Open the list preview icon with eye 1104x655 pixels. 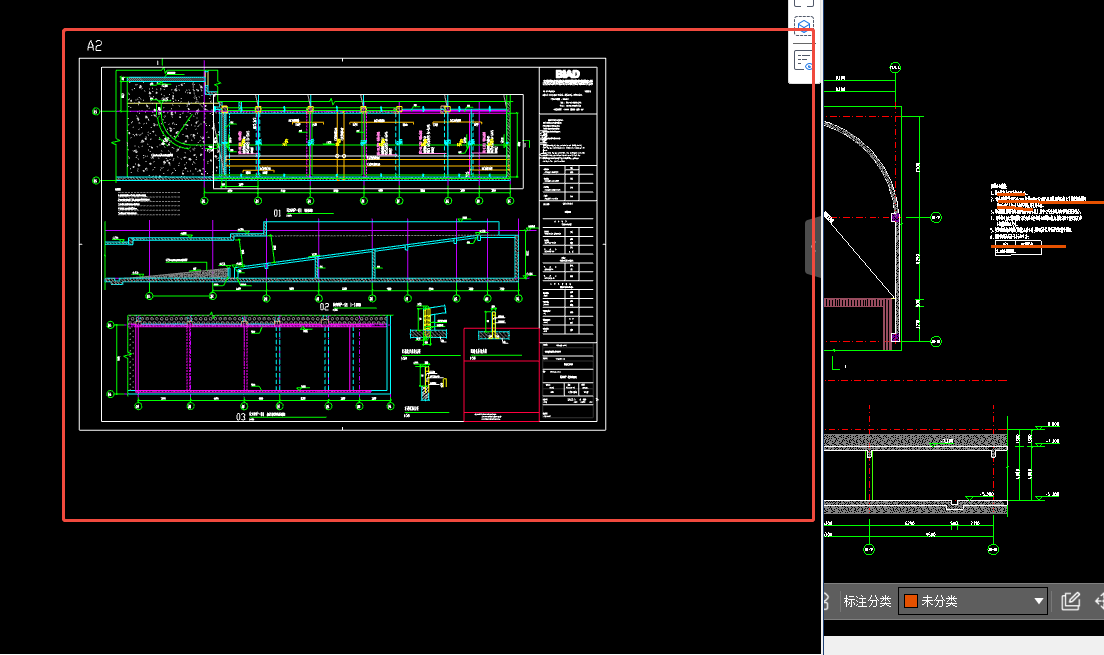(x=803, y=61)
